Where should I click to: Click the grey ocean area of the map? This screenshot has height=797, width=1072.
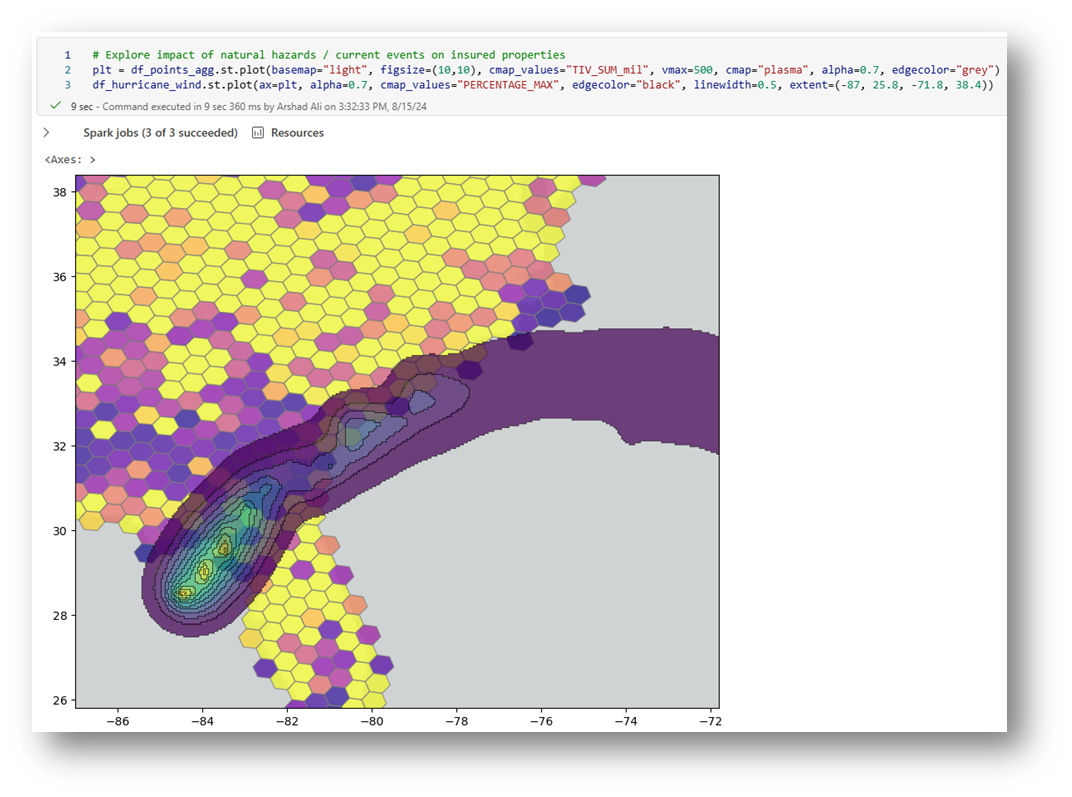pos(560,580)
